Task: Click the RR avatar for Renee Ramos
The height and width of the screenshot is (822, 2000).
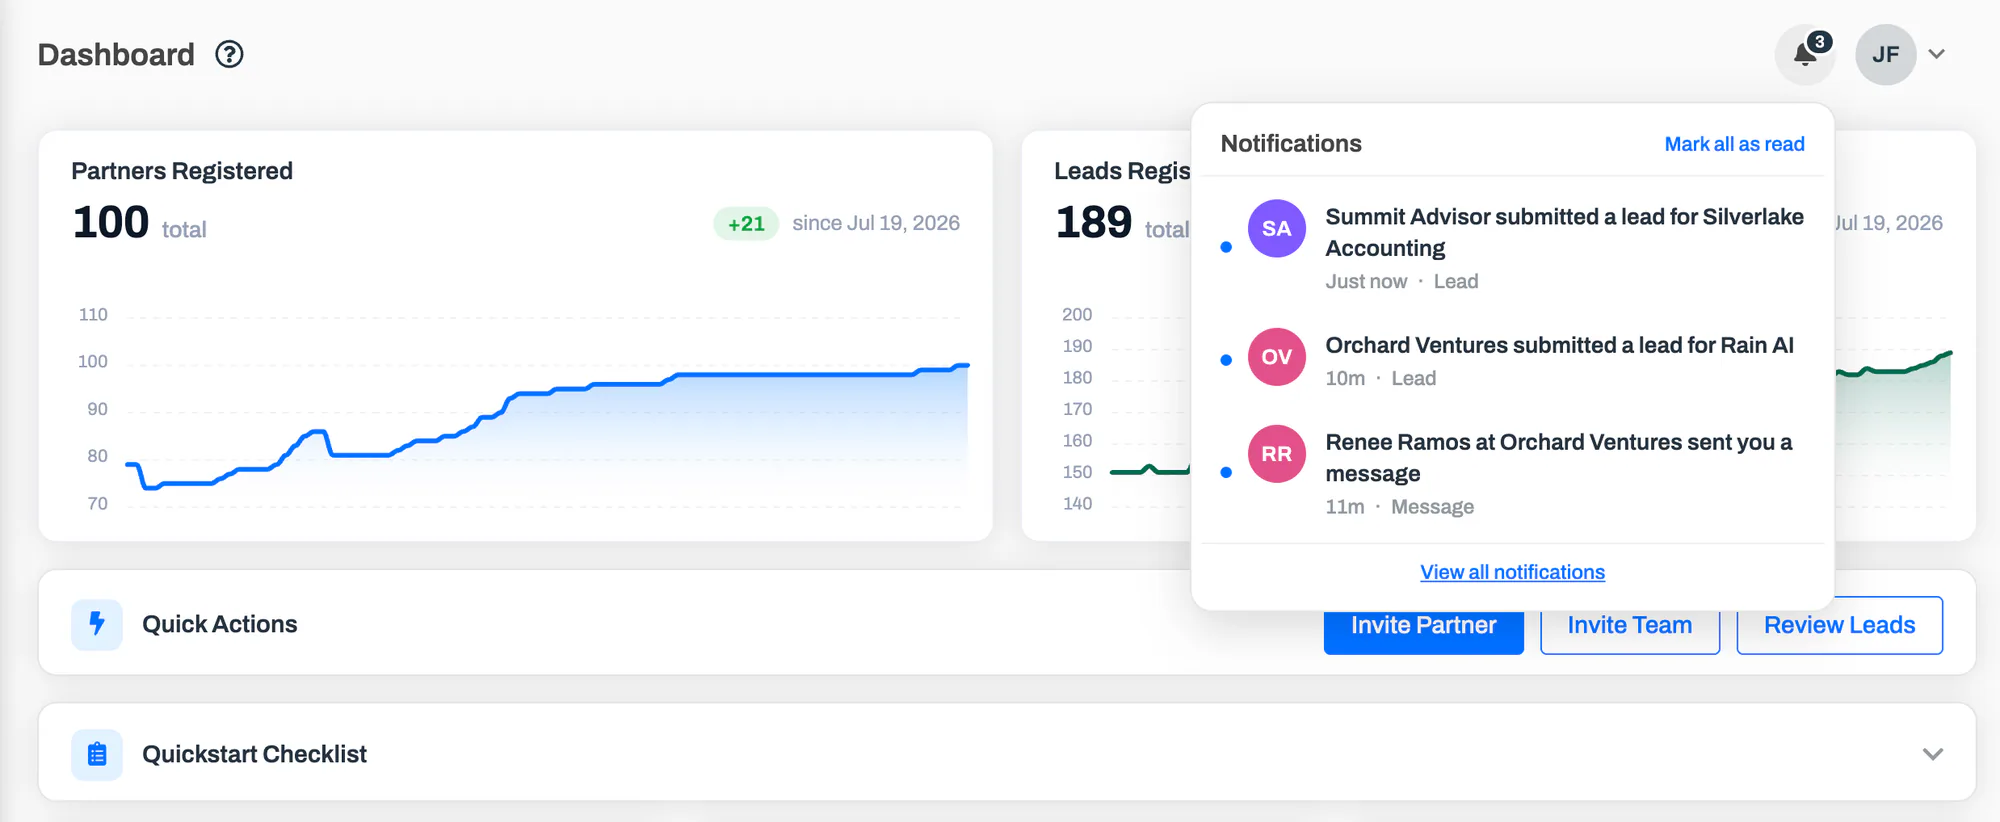Action: 1276,454
